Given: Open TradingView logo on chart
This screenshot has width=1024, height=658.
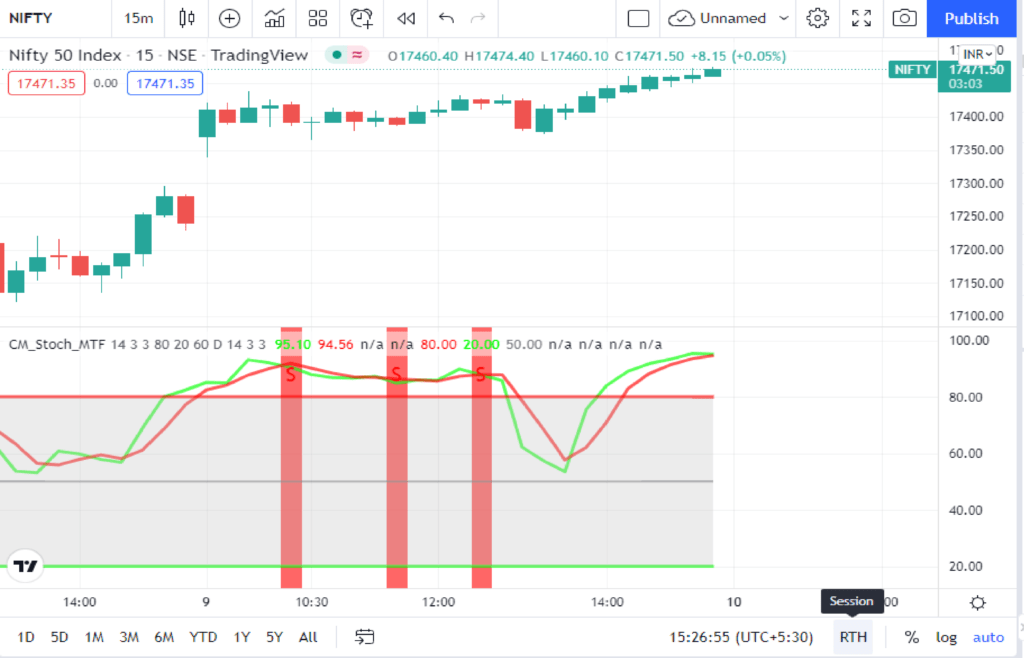Looking at the screenshot, I should [25, 566].
